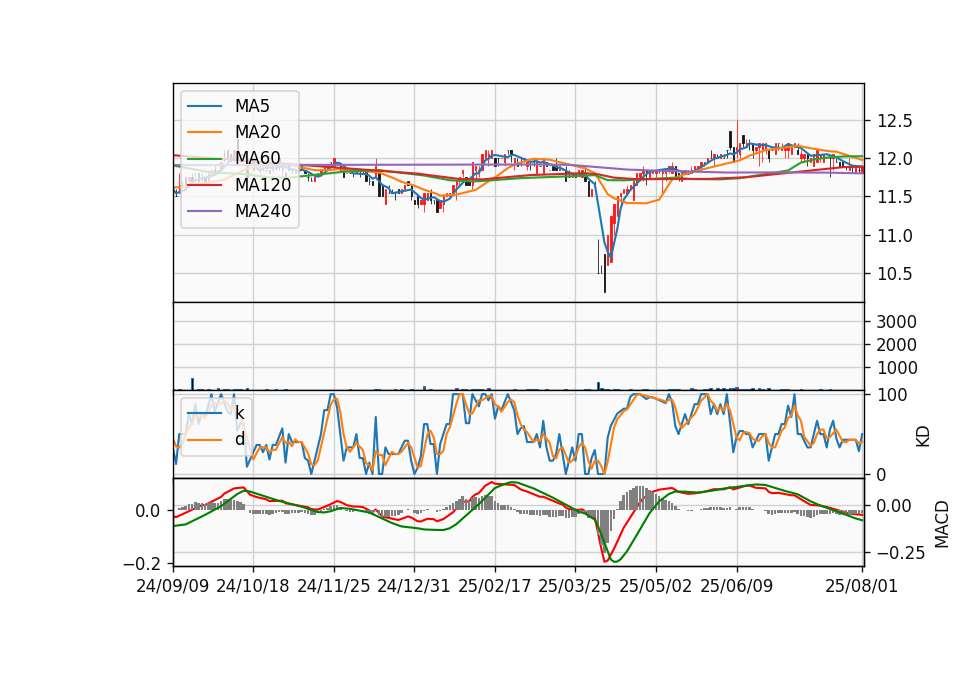Click the 3000 volume axis label
The width and height of the screenshot is (960, 690).
pos(896,322)
